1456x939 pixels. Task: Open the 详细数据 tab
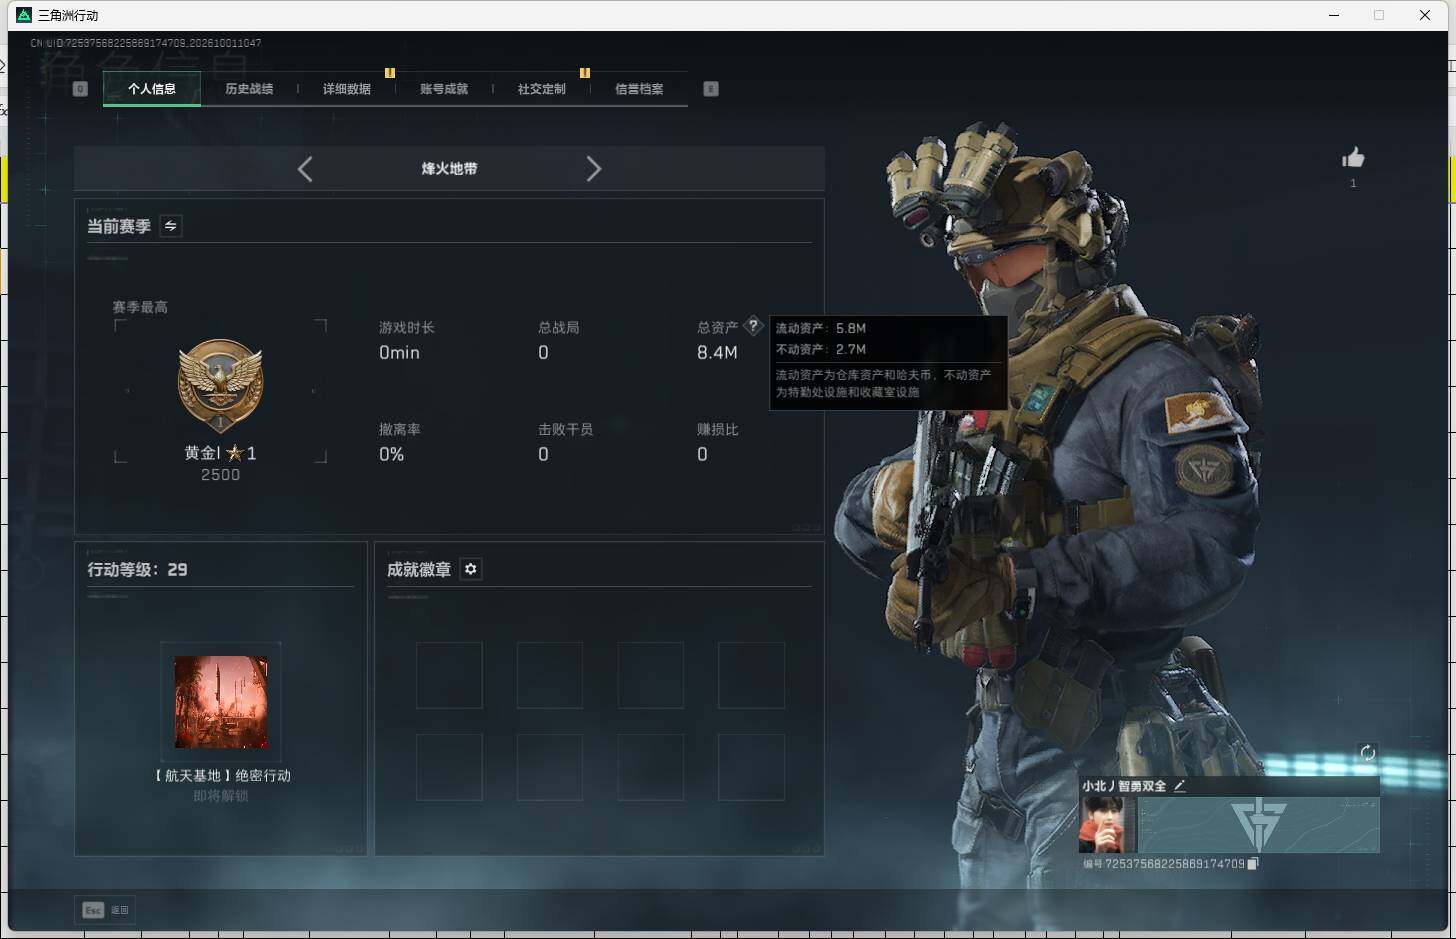[347, 89]
